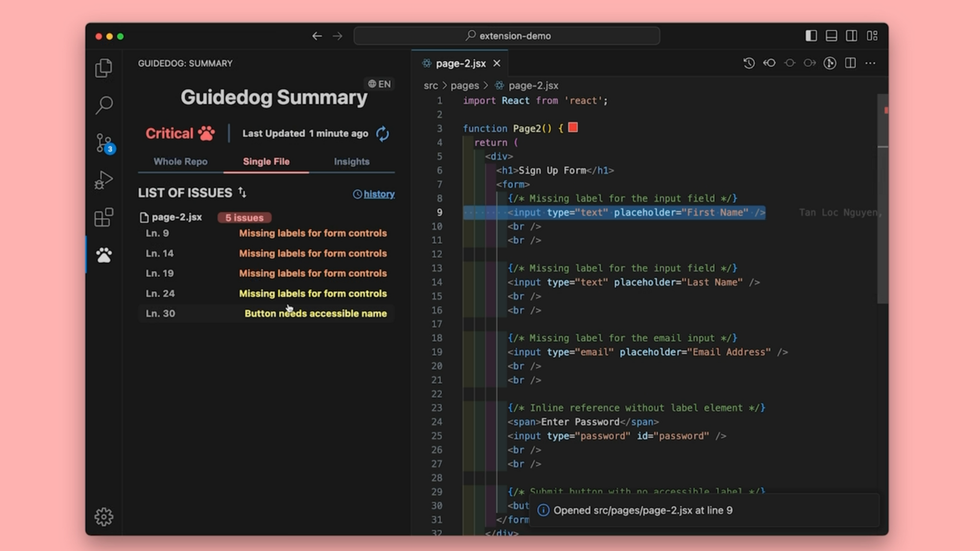
Task: Click the src breadcrumb segment
Action: coord(431,86)
